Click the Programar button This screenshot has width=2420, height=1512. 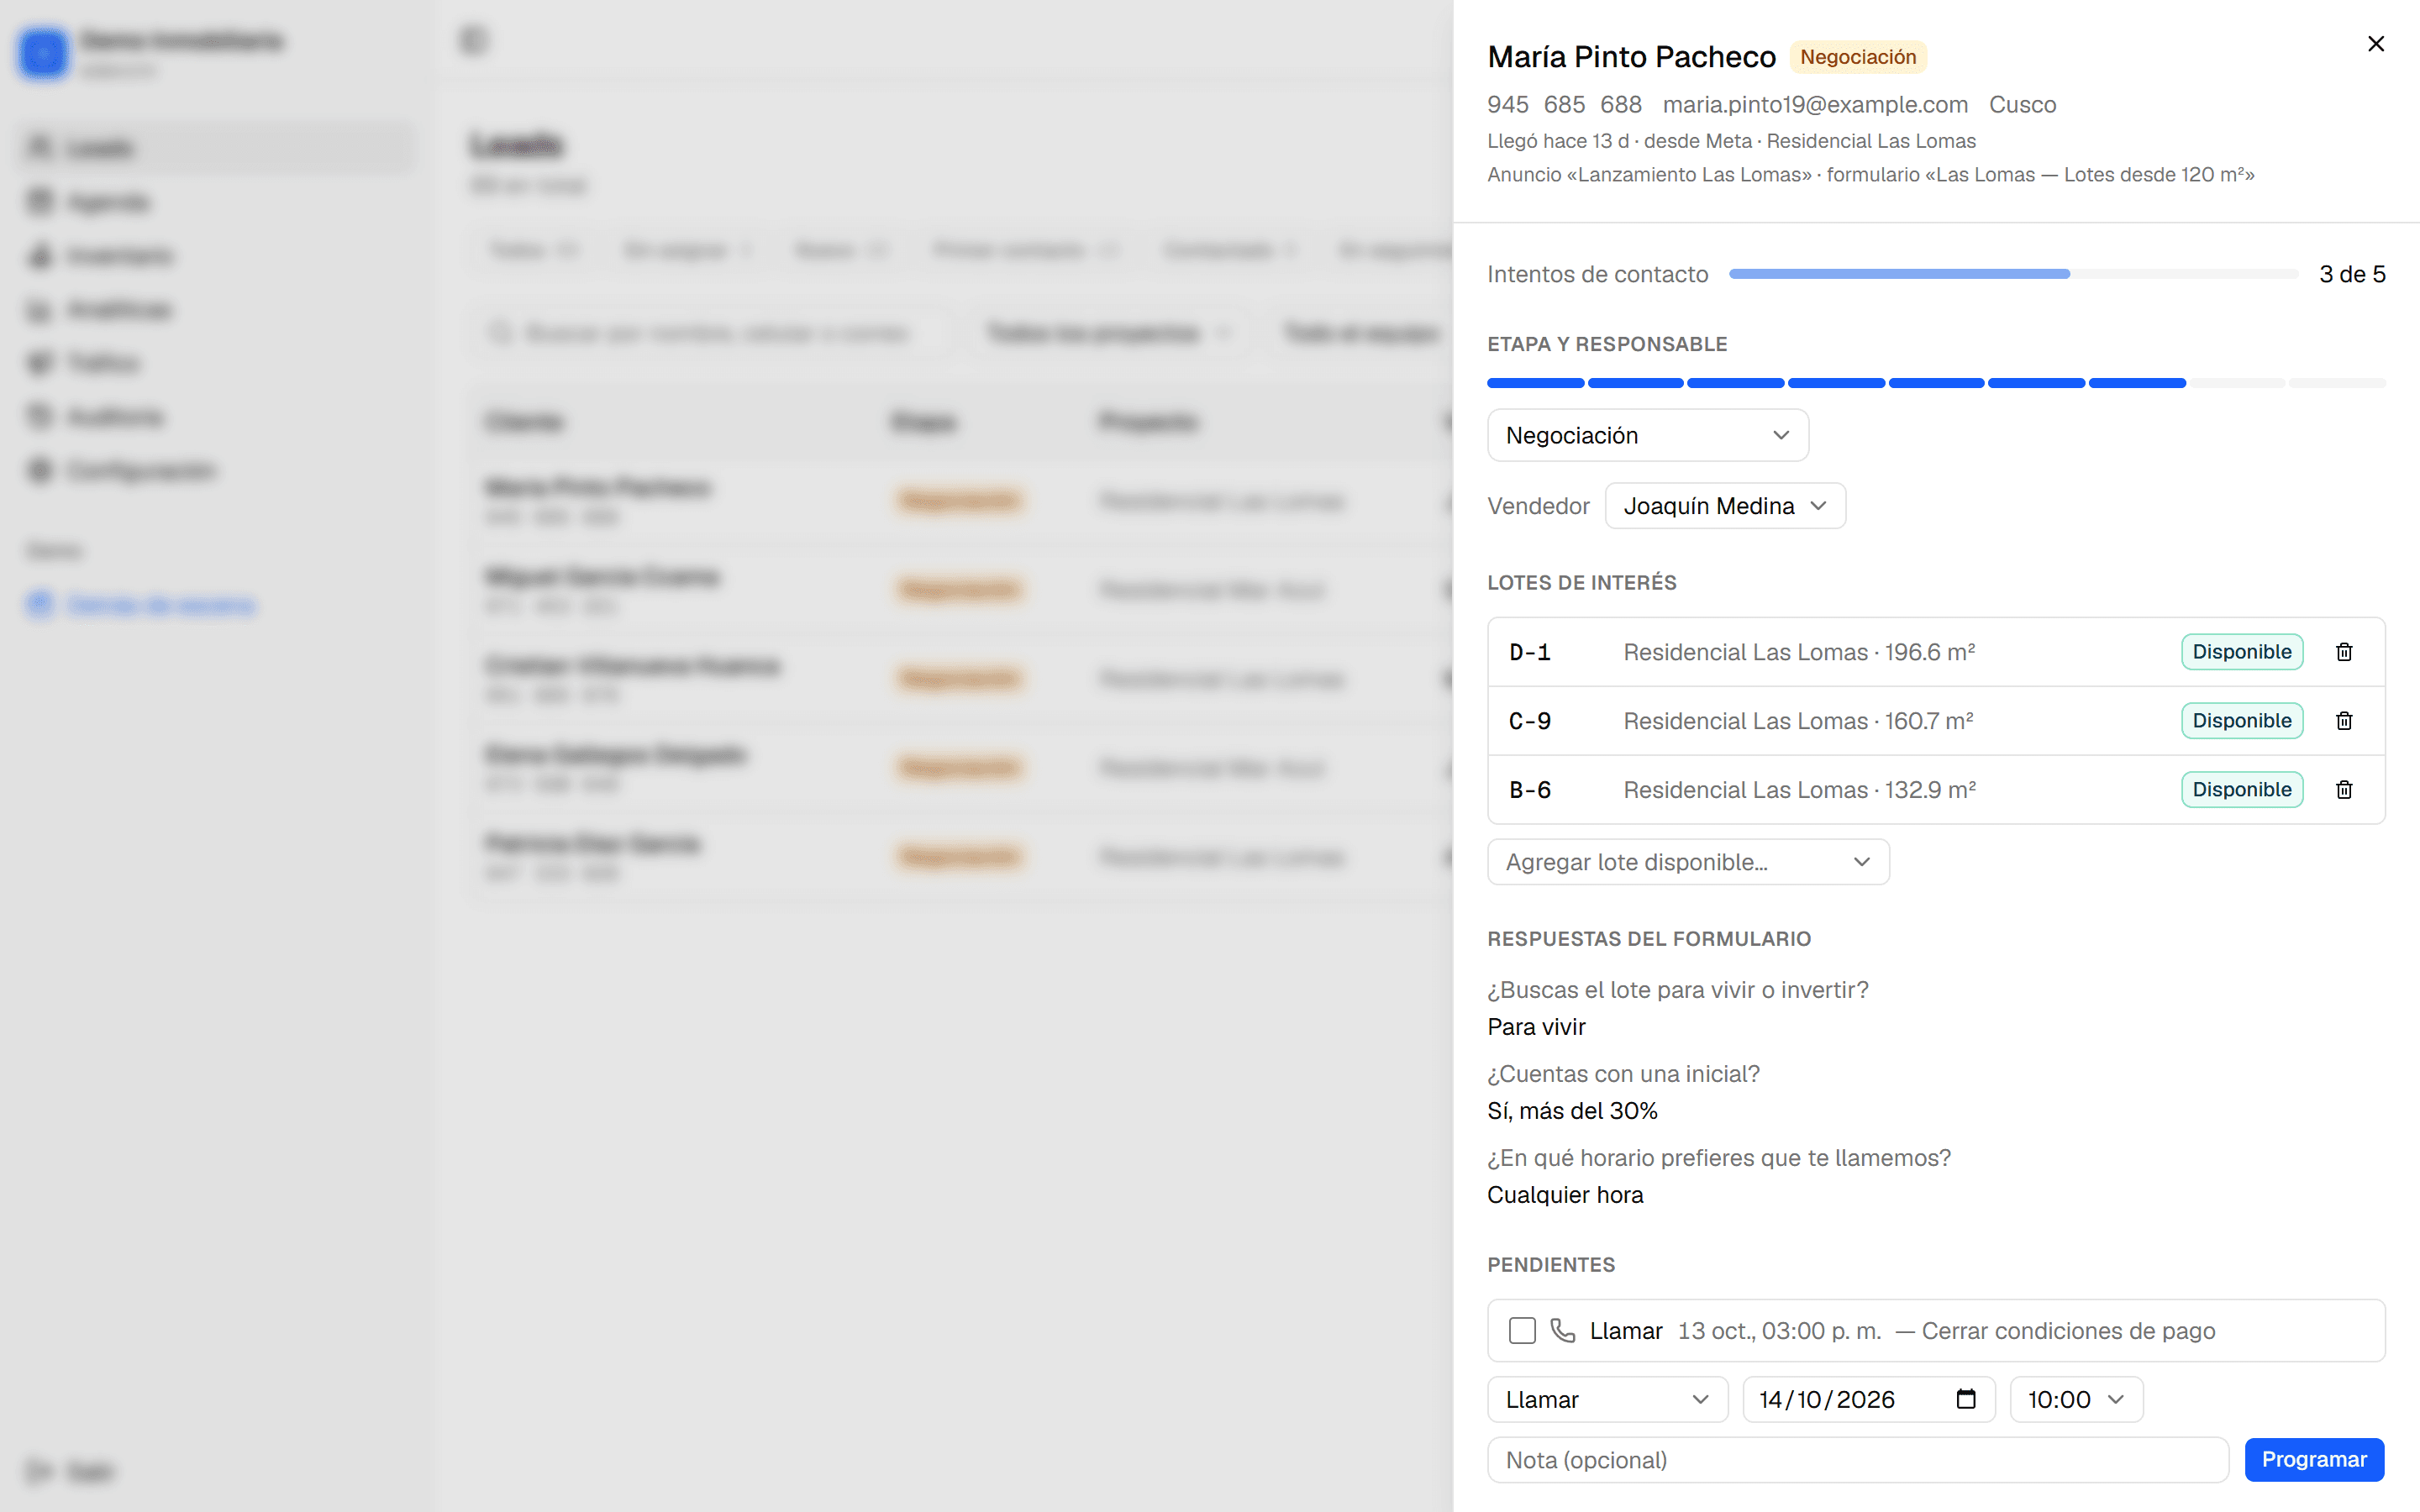click(2314, 1459)
